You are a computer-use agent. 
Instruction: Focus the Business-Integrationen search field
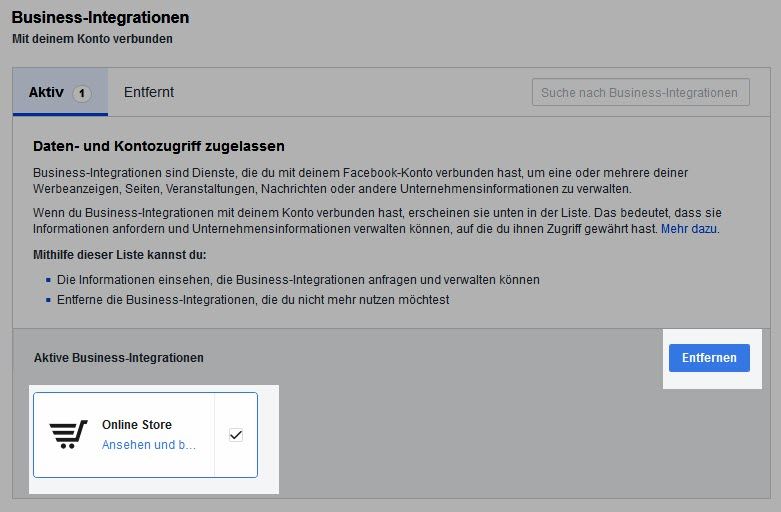click(640, 93)
